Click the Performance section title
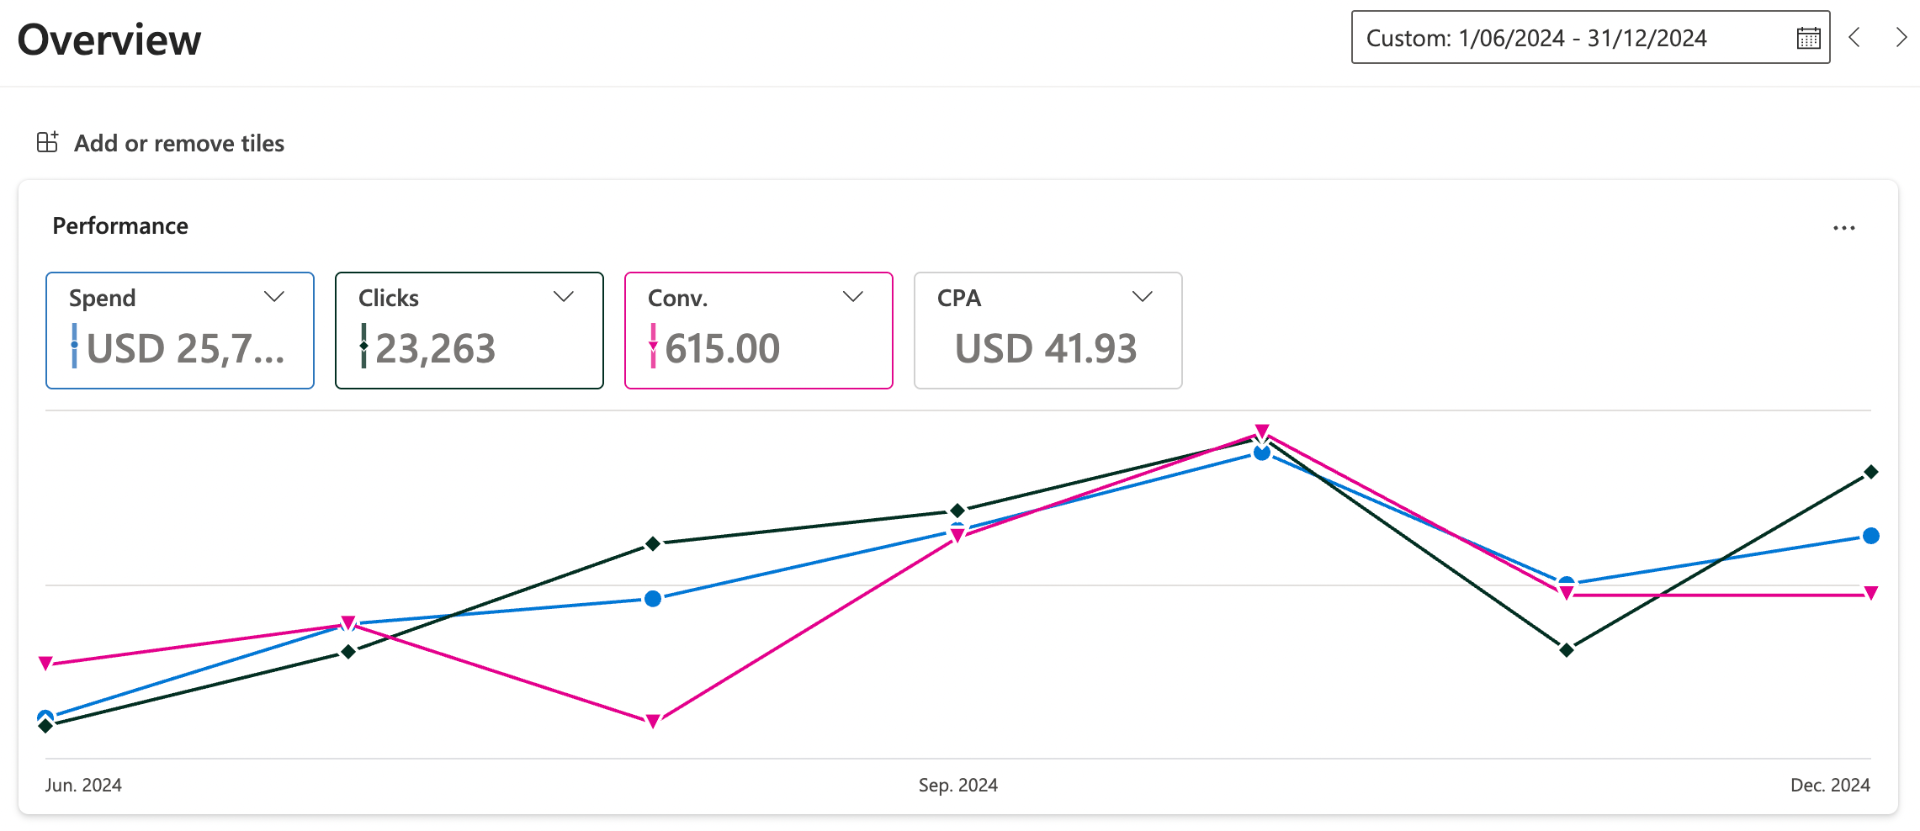 point(120,225)
